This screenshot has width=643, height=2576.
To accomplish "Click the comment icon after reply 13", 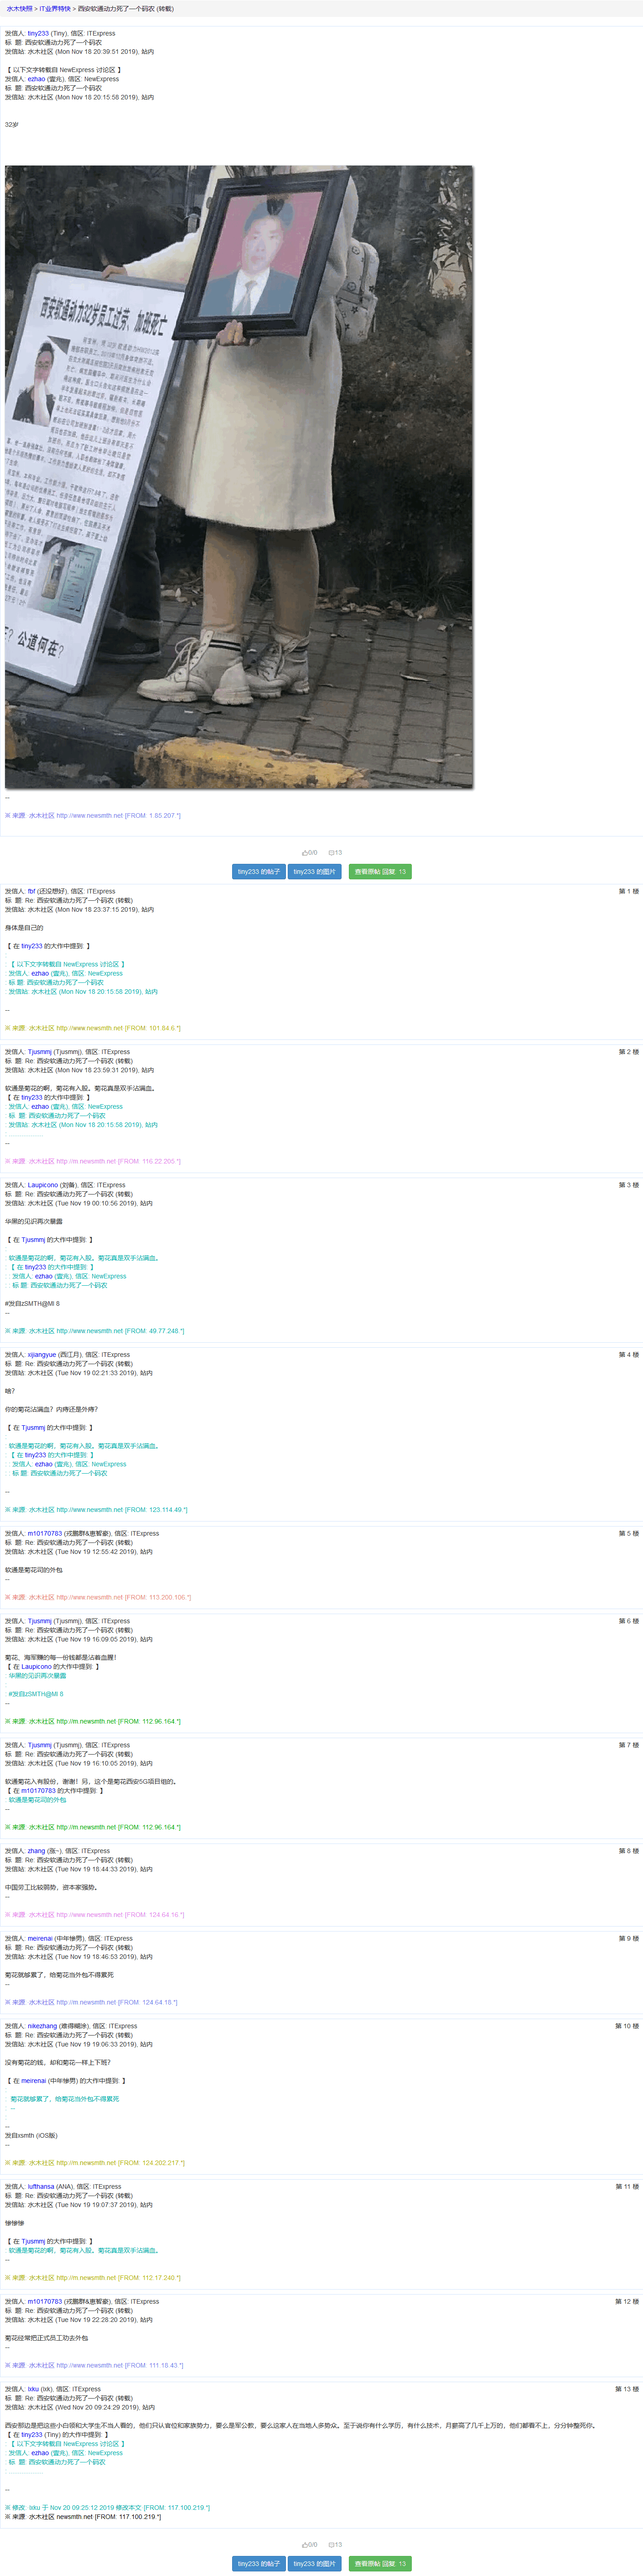I will (331, 2544).
